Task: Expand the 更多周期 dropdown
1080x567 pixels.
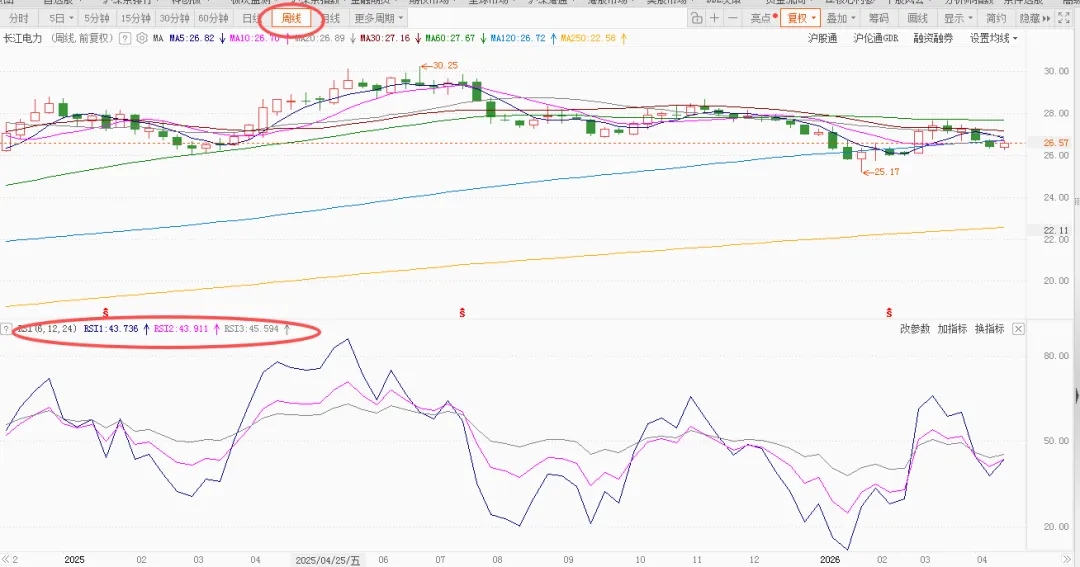Action: [378, 19]
